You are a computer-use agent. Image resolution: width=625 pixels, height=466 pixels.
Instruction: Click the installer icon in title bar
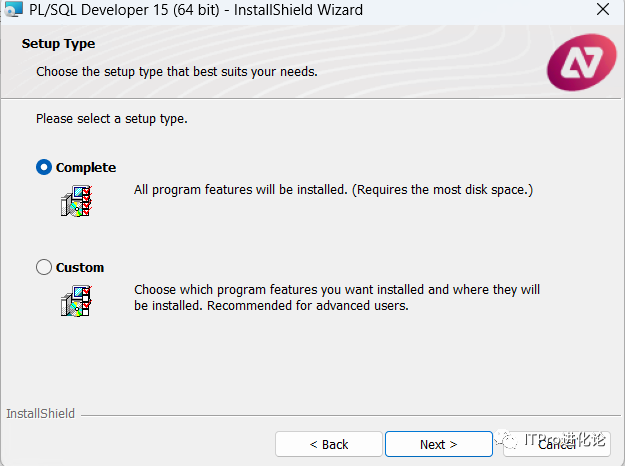13,9
